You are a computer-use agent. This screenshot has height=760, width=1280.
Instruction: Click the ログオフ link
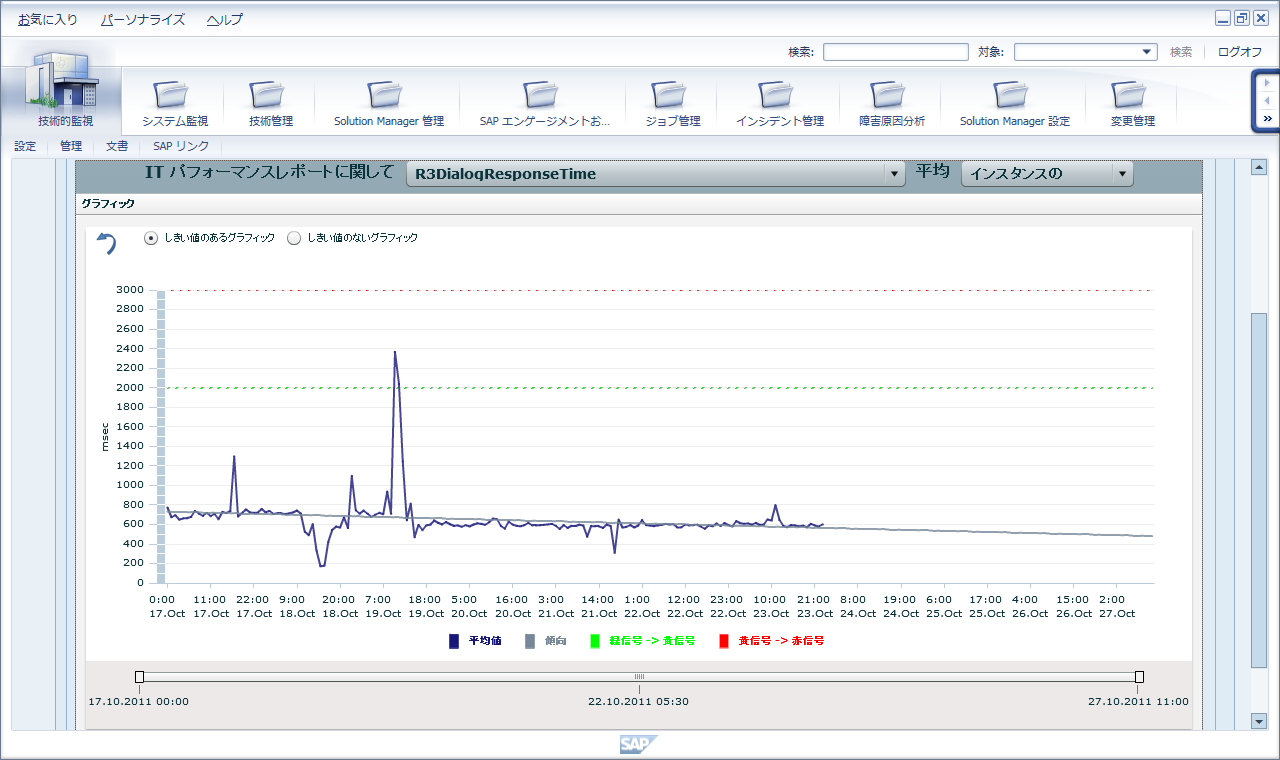point(1240,52)
